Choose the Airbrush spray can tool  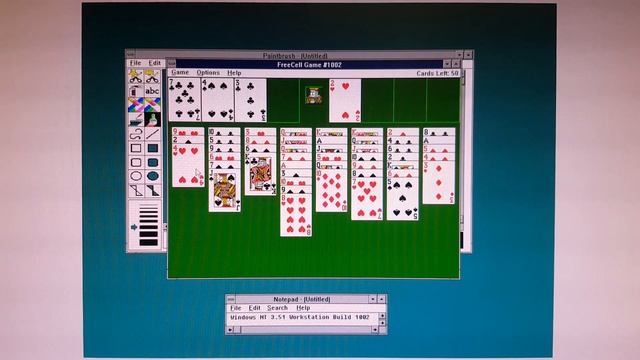point(136,91)
